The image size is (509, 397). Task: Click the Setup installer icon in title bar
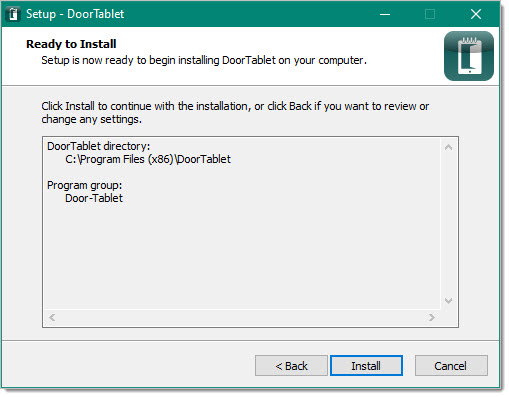[x=13, y=14]
